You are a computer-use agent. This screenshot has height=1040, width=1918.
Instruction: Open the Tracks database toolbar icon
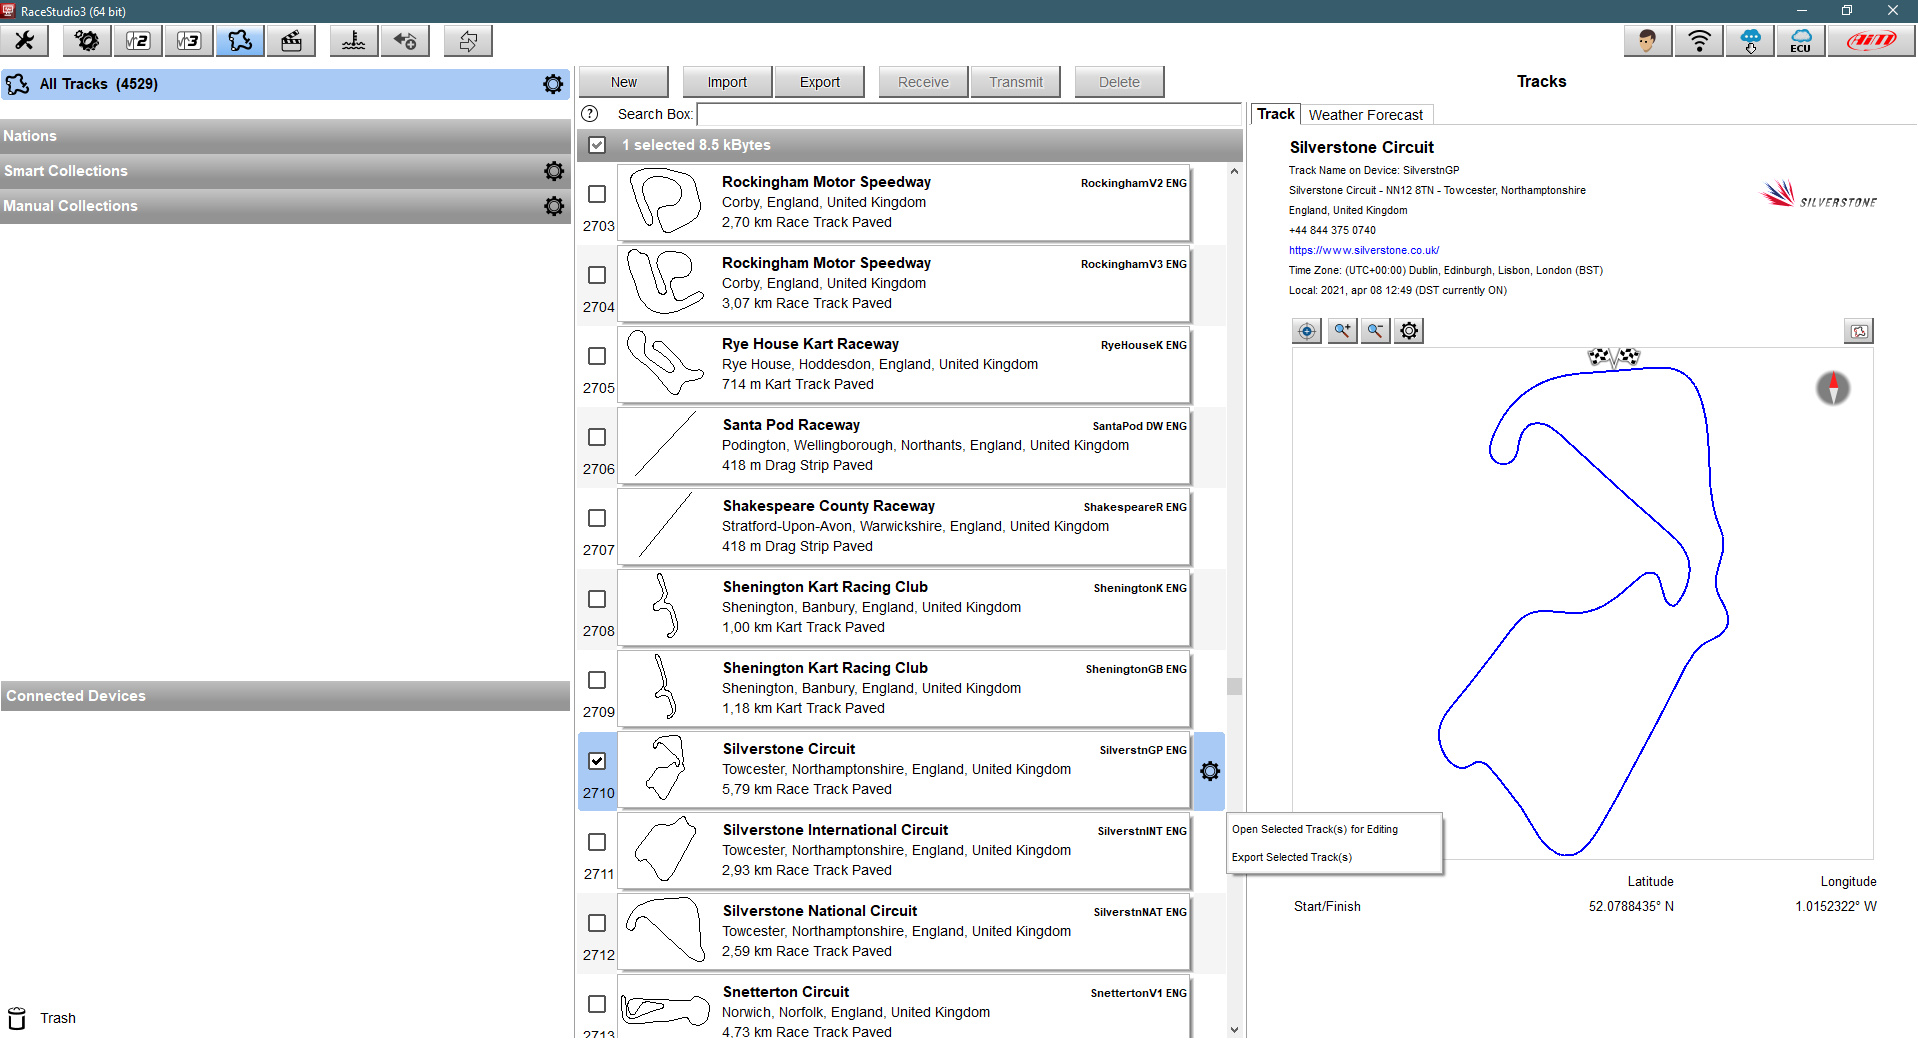coord(240,41)
